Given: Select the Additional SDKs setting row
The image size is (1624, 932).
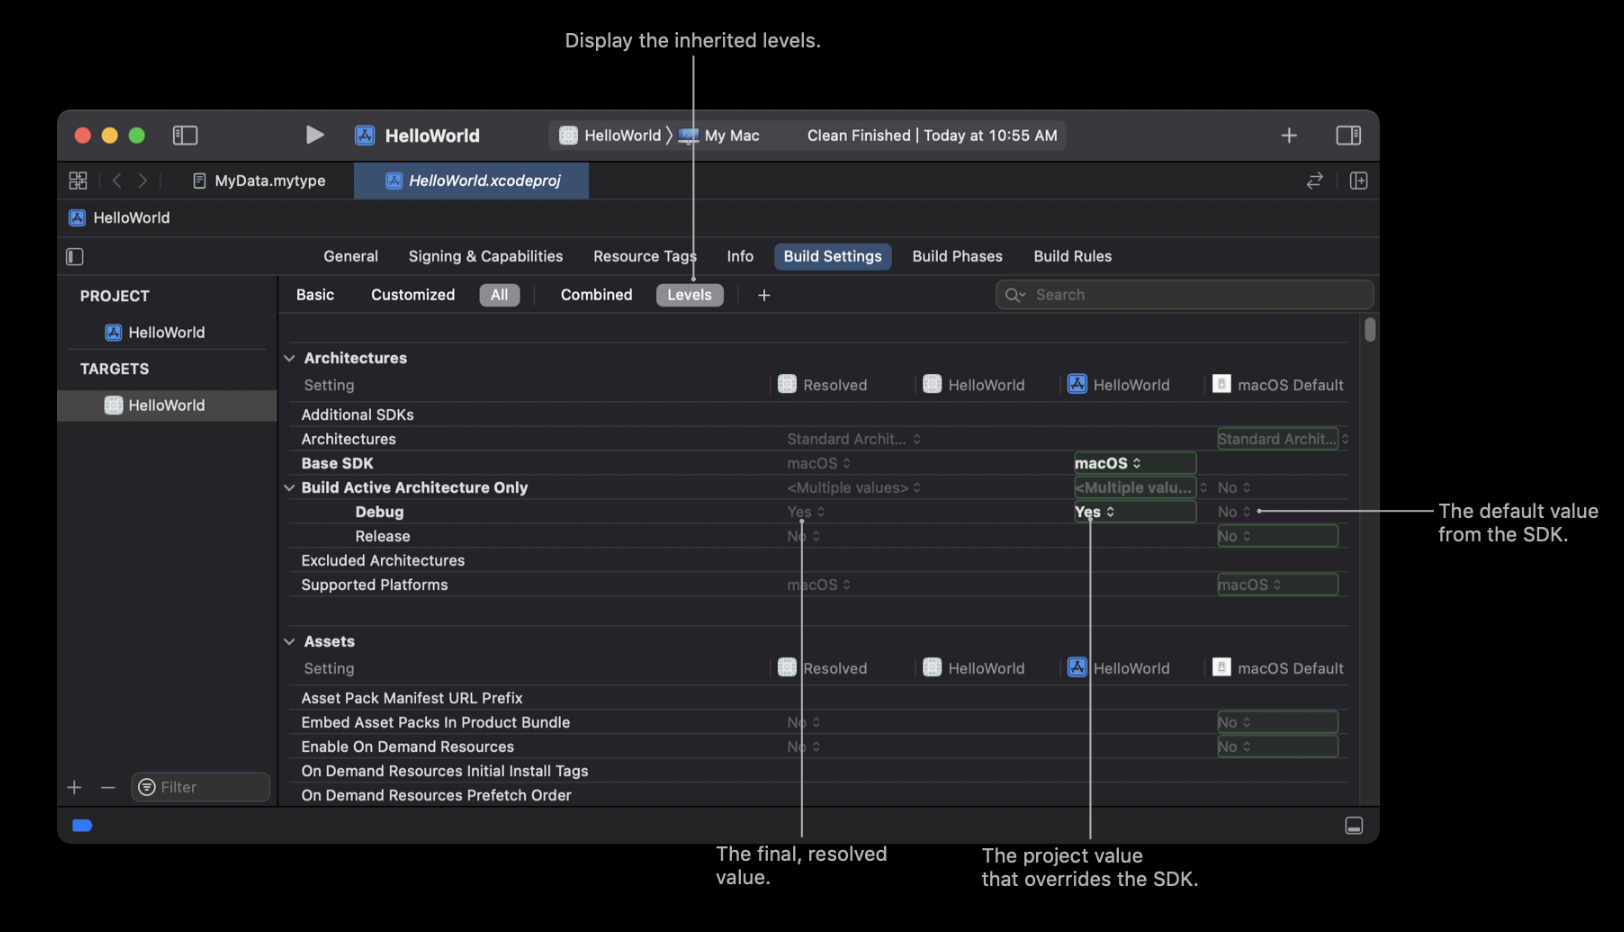Looking at the screenshot, I should (820, 414).
